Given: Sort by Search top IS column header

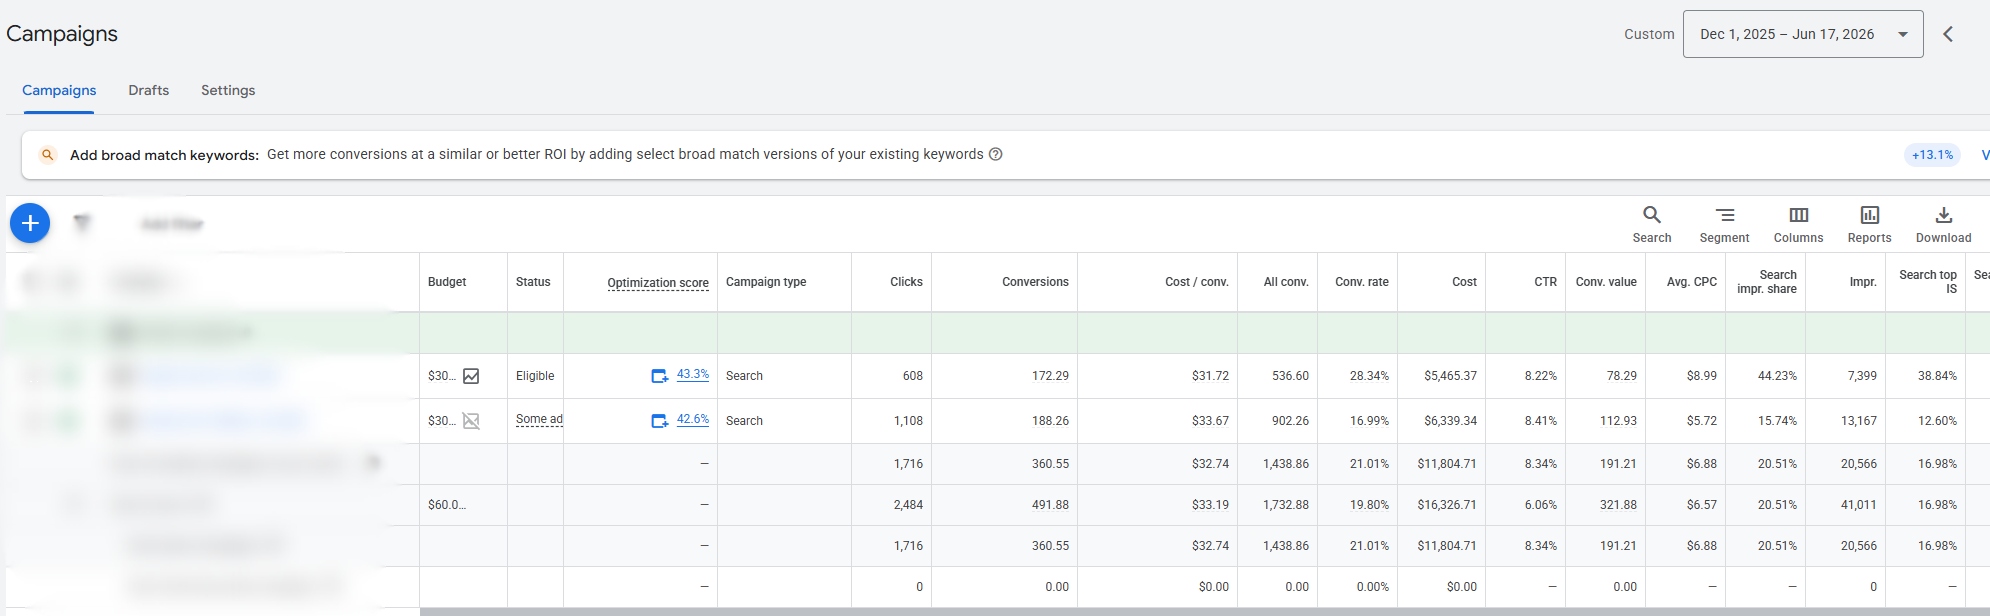Looking at the screenshot, I should [x=1928, y=282].
